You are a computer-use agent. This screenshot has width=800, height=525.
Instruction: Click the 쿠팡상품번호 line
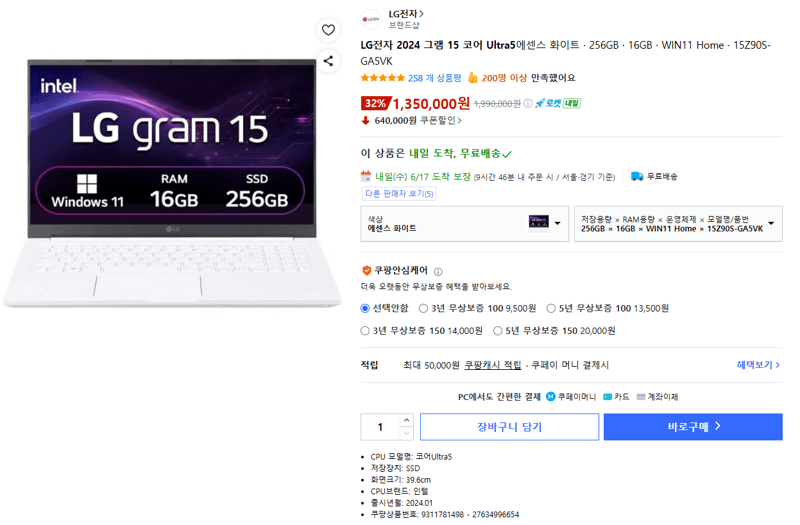[x=444, y=514]
